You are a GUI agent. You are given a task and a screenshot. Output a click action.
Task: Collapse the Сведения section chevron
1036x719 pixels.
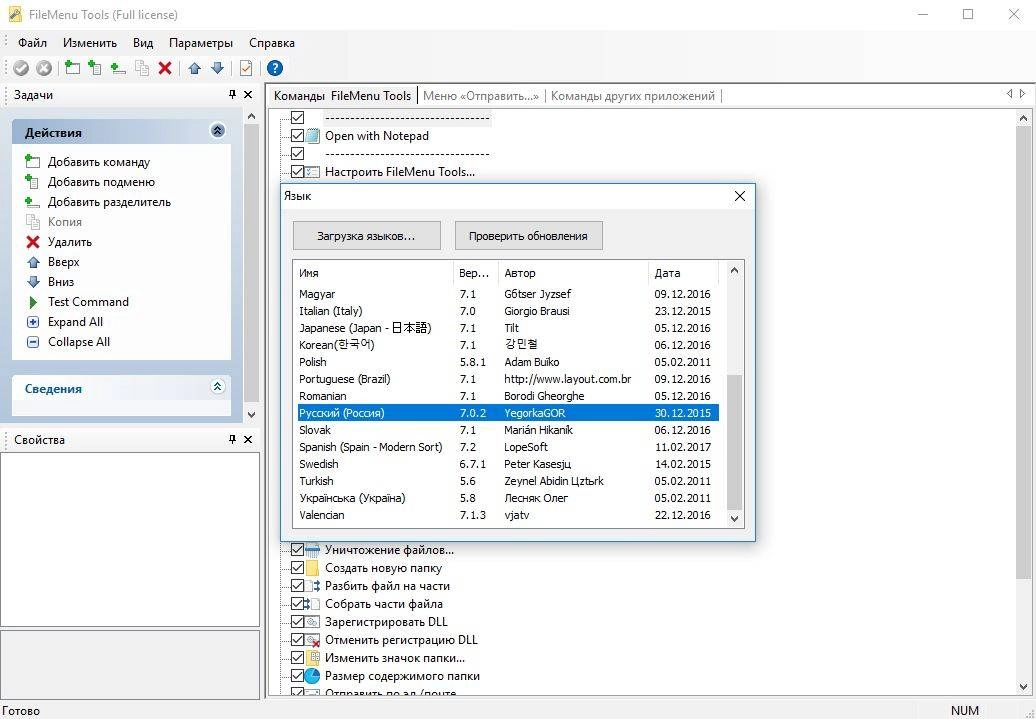click(217, 387)
